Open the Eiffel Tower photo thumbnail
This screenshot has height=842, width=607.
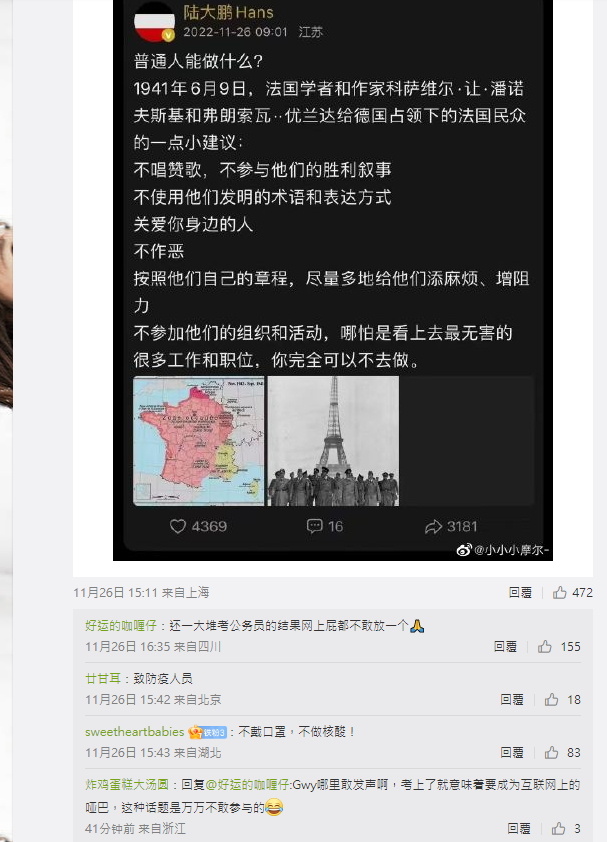click(x=333, y=441)
